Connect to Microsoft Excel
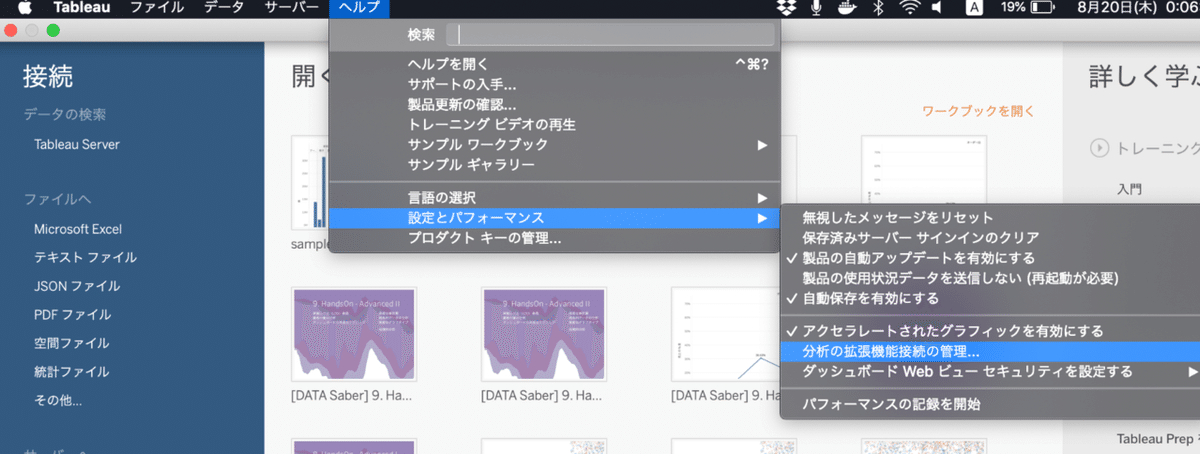1200x454 pixels. 78,229
